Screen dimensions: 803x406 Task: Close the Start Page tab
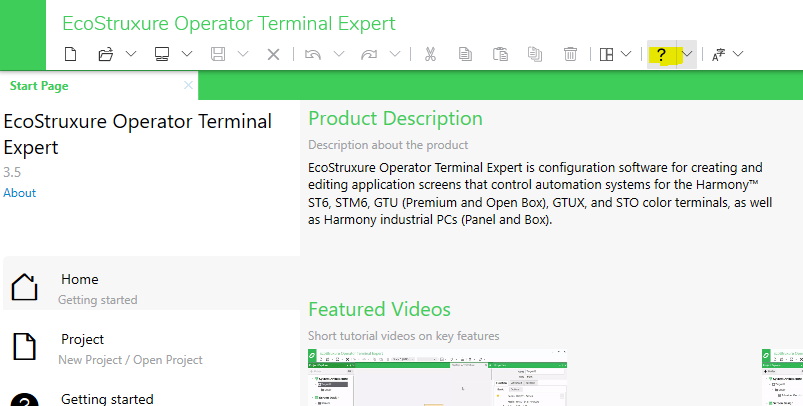188,85
